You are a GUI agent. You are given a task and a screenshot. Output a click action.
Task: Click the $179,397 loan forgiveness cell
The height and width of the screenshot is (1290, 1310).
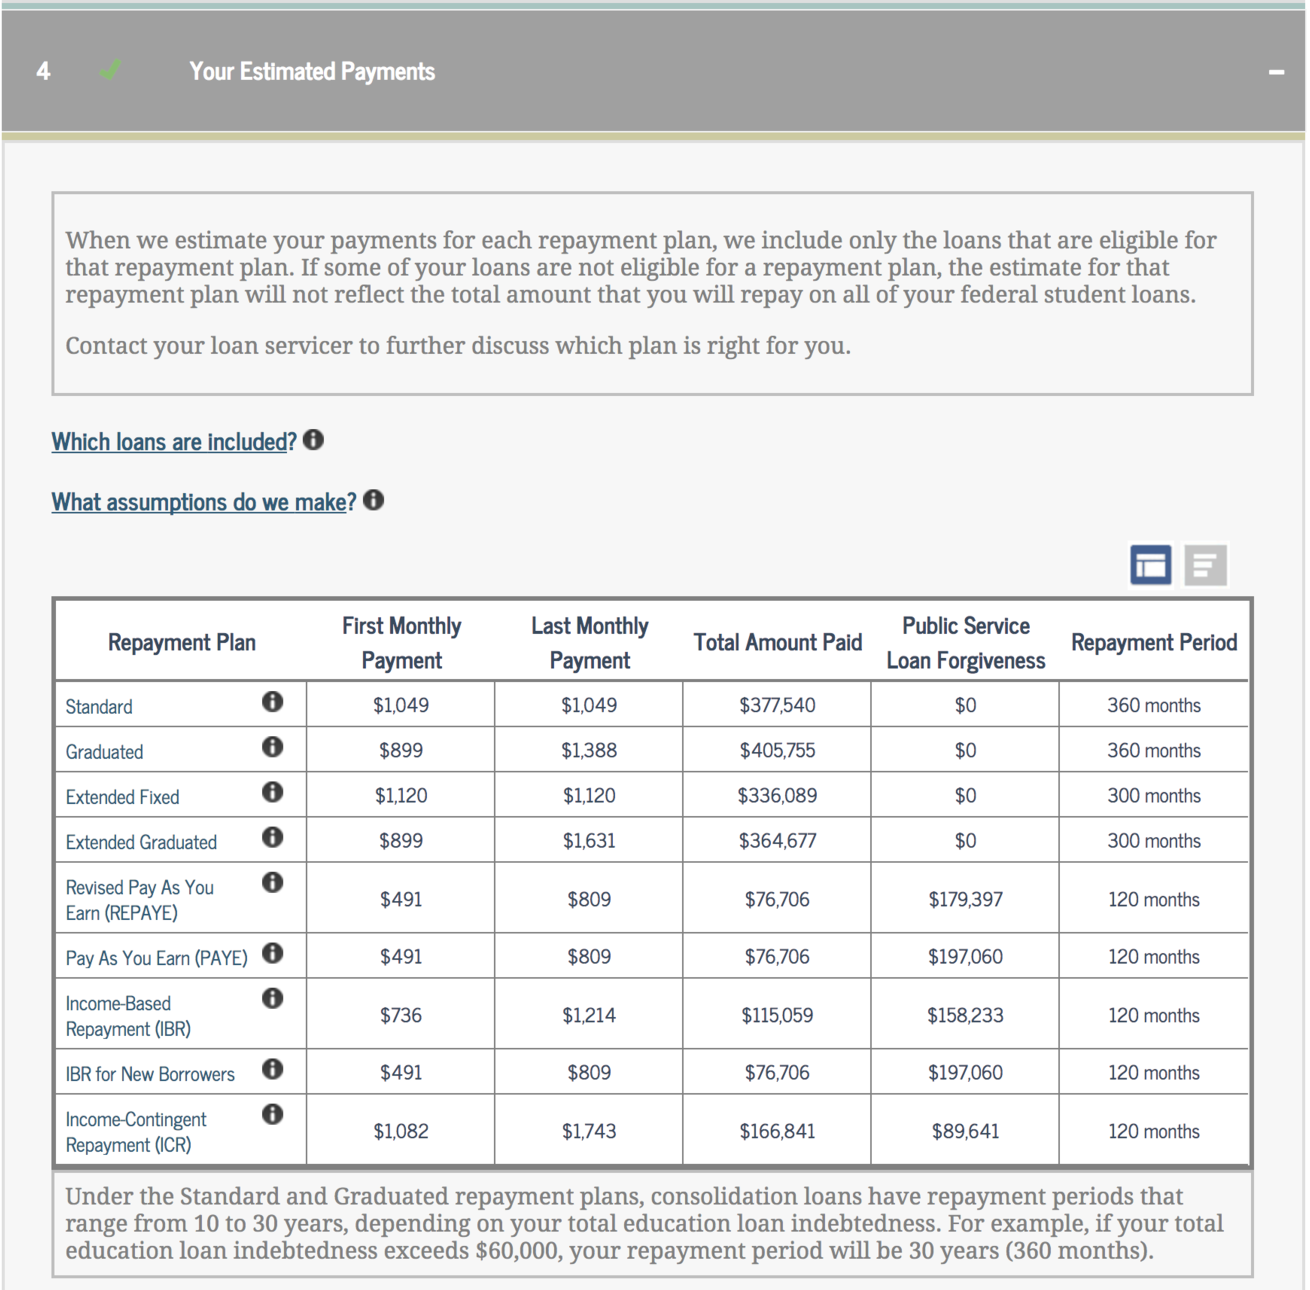(x=965, y=899)
